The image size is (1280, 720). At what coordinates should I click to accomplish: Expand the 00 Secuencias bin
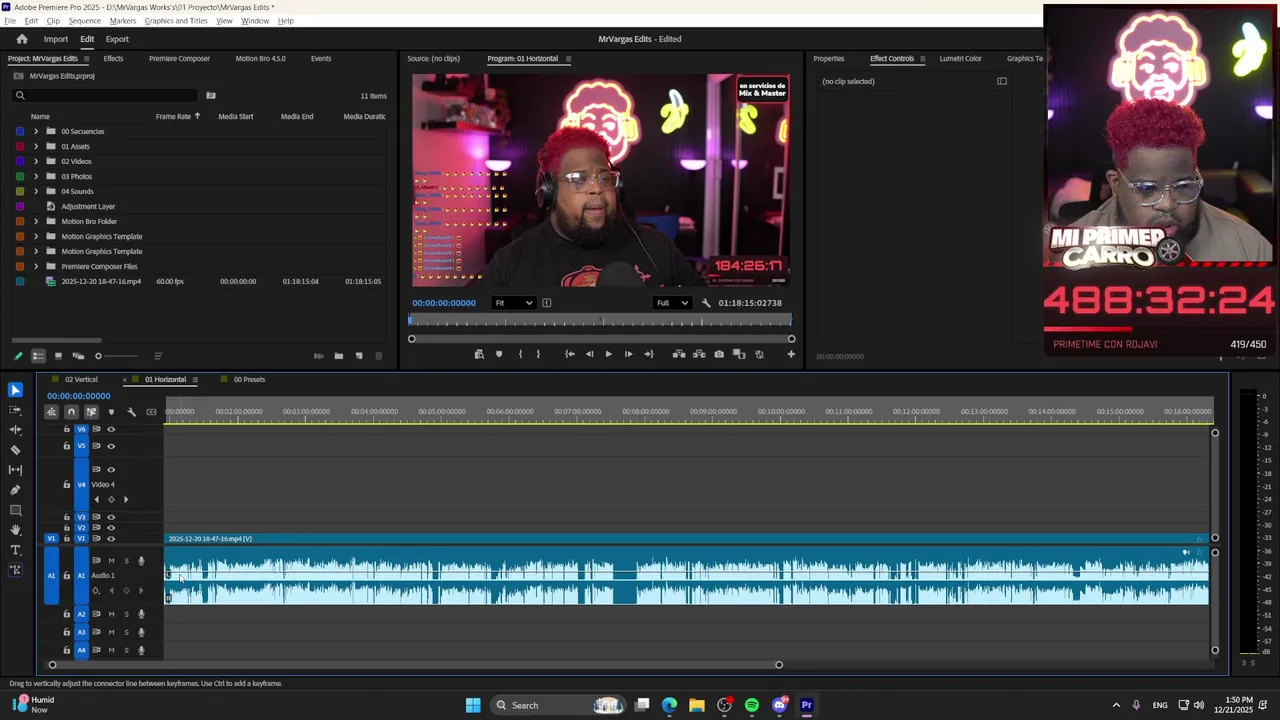pos(36,131)
